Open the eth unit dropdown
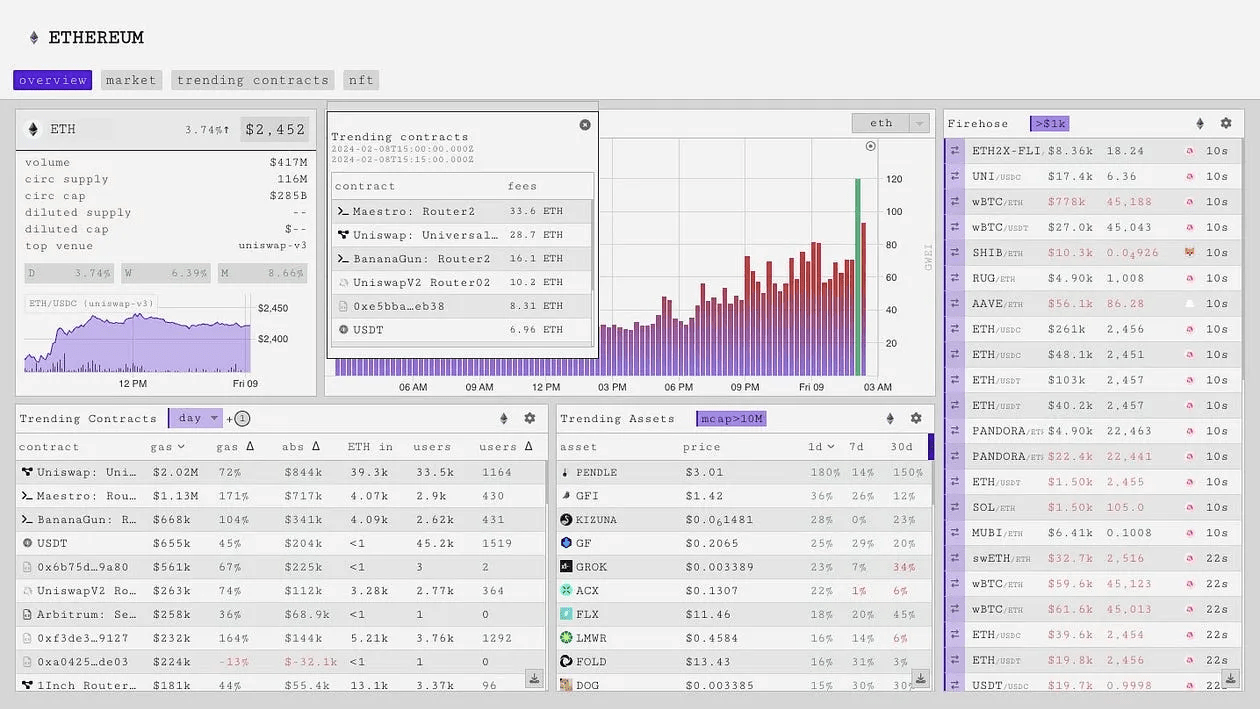This screenshot has height=709, width=1260. [x=891, y=123]
